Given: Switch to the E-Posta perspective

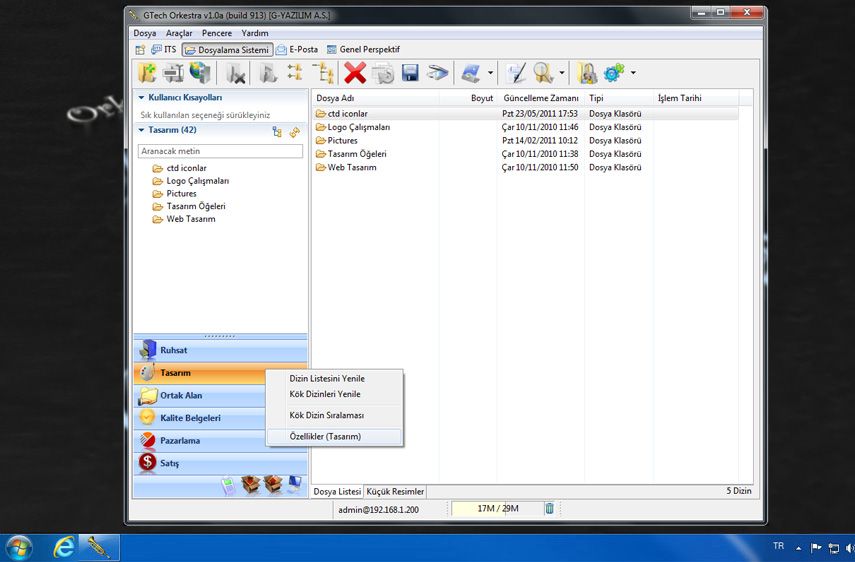Looking at the screenshot, I should (298, 49).
